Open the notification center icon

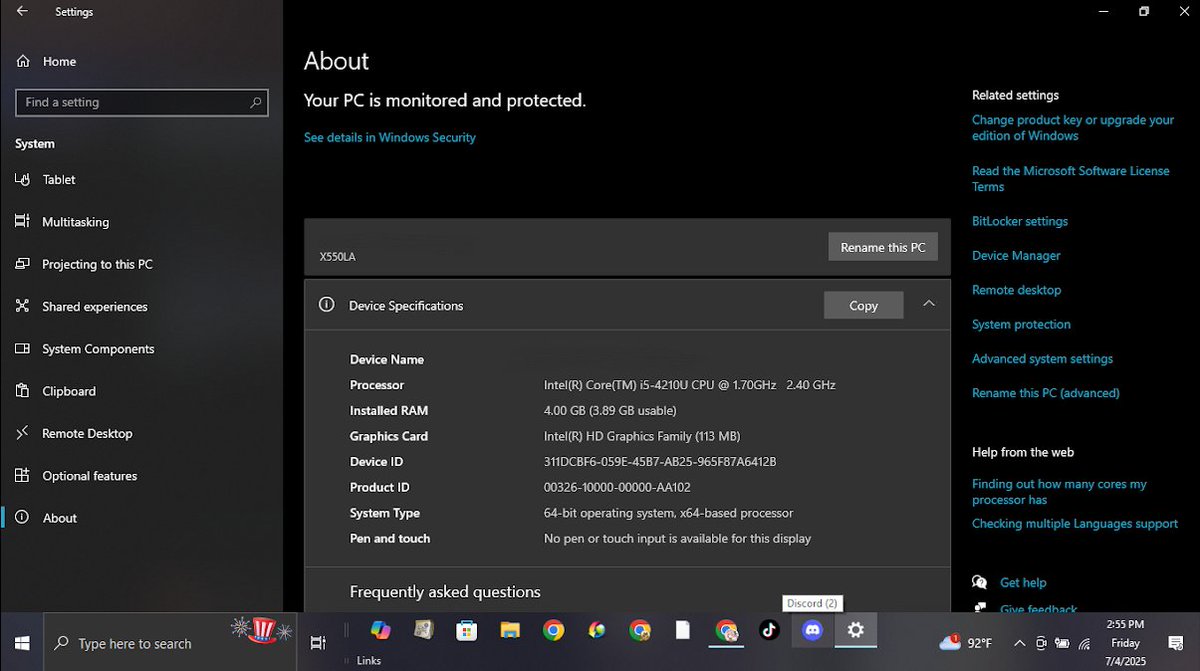1176,643
